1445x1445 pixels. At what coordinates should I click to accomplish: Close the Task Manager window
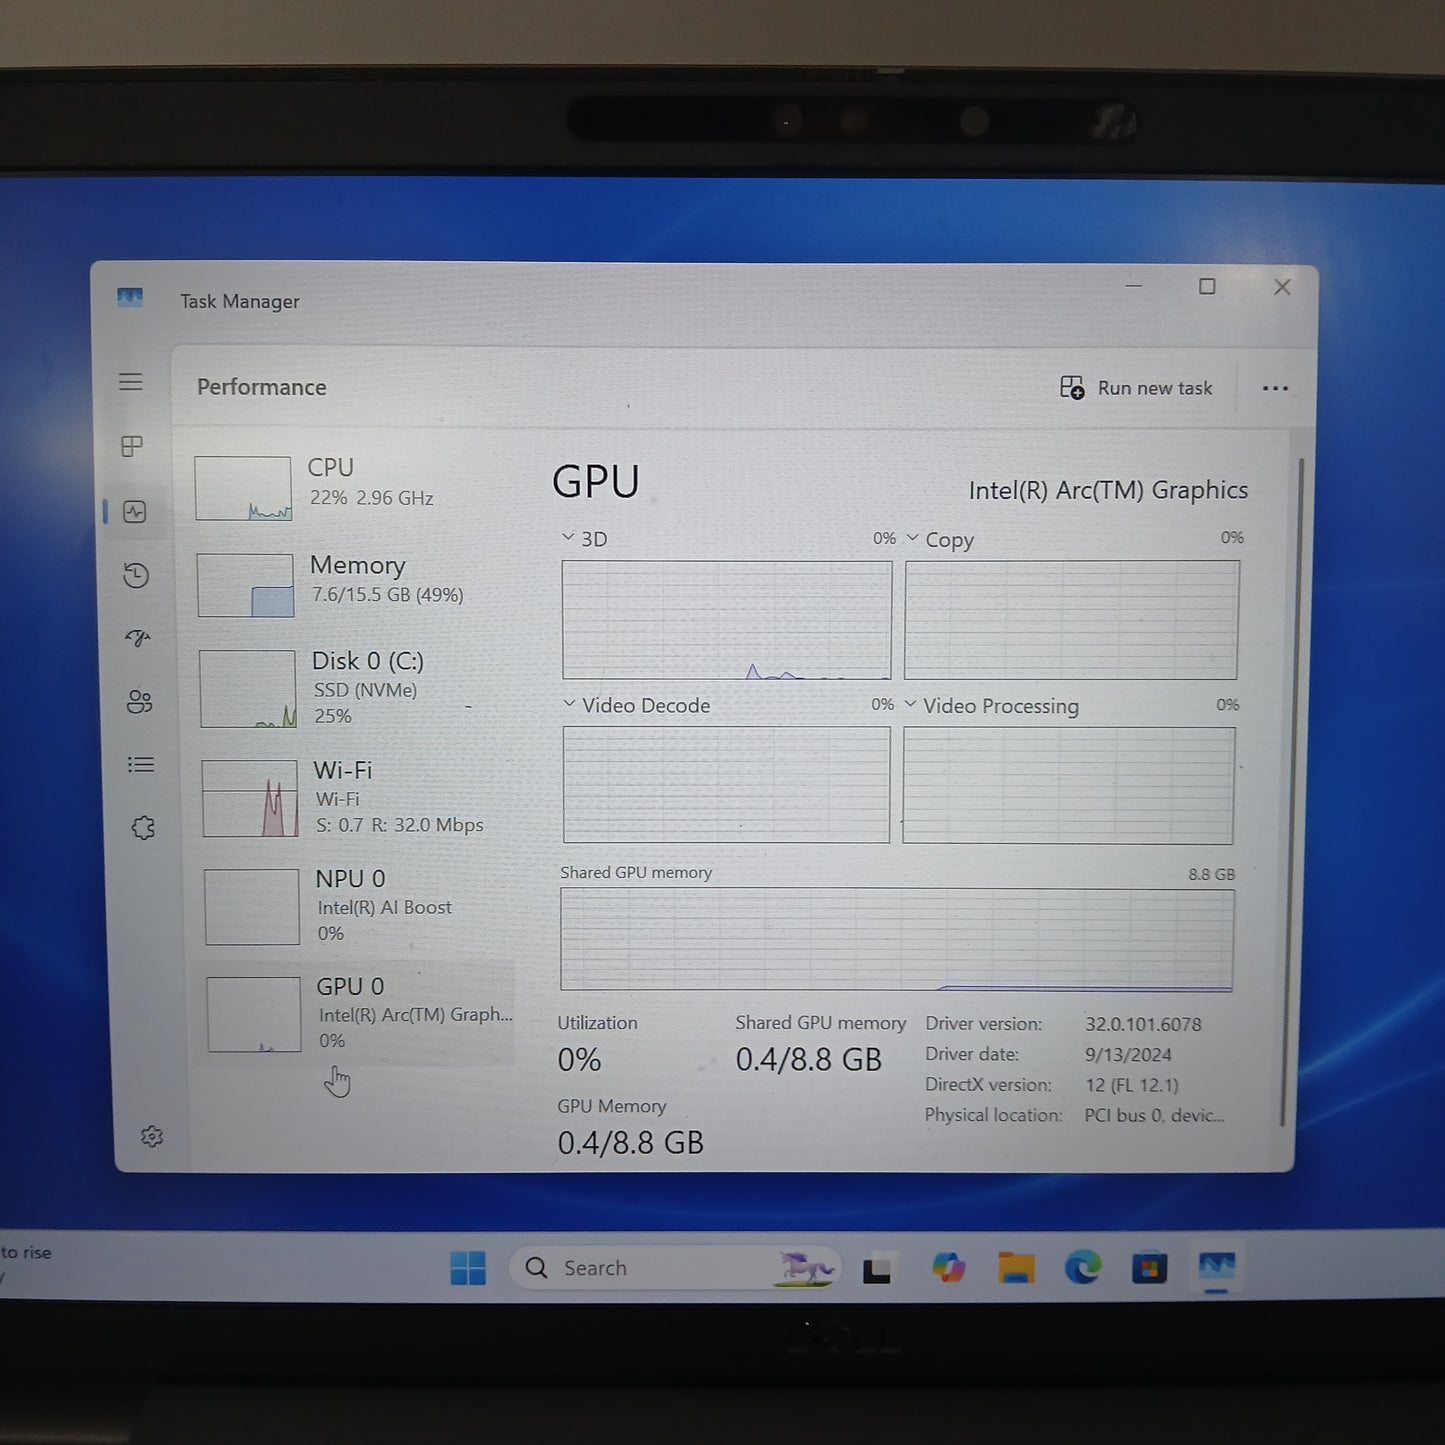tap(1282, 287)
